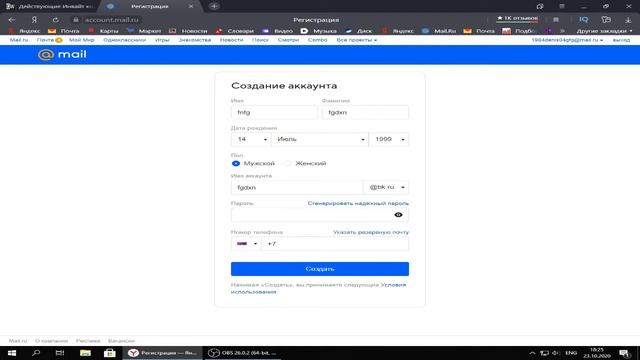Open a new tab with plus icon

tap(214, 6)
